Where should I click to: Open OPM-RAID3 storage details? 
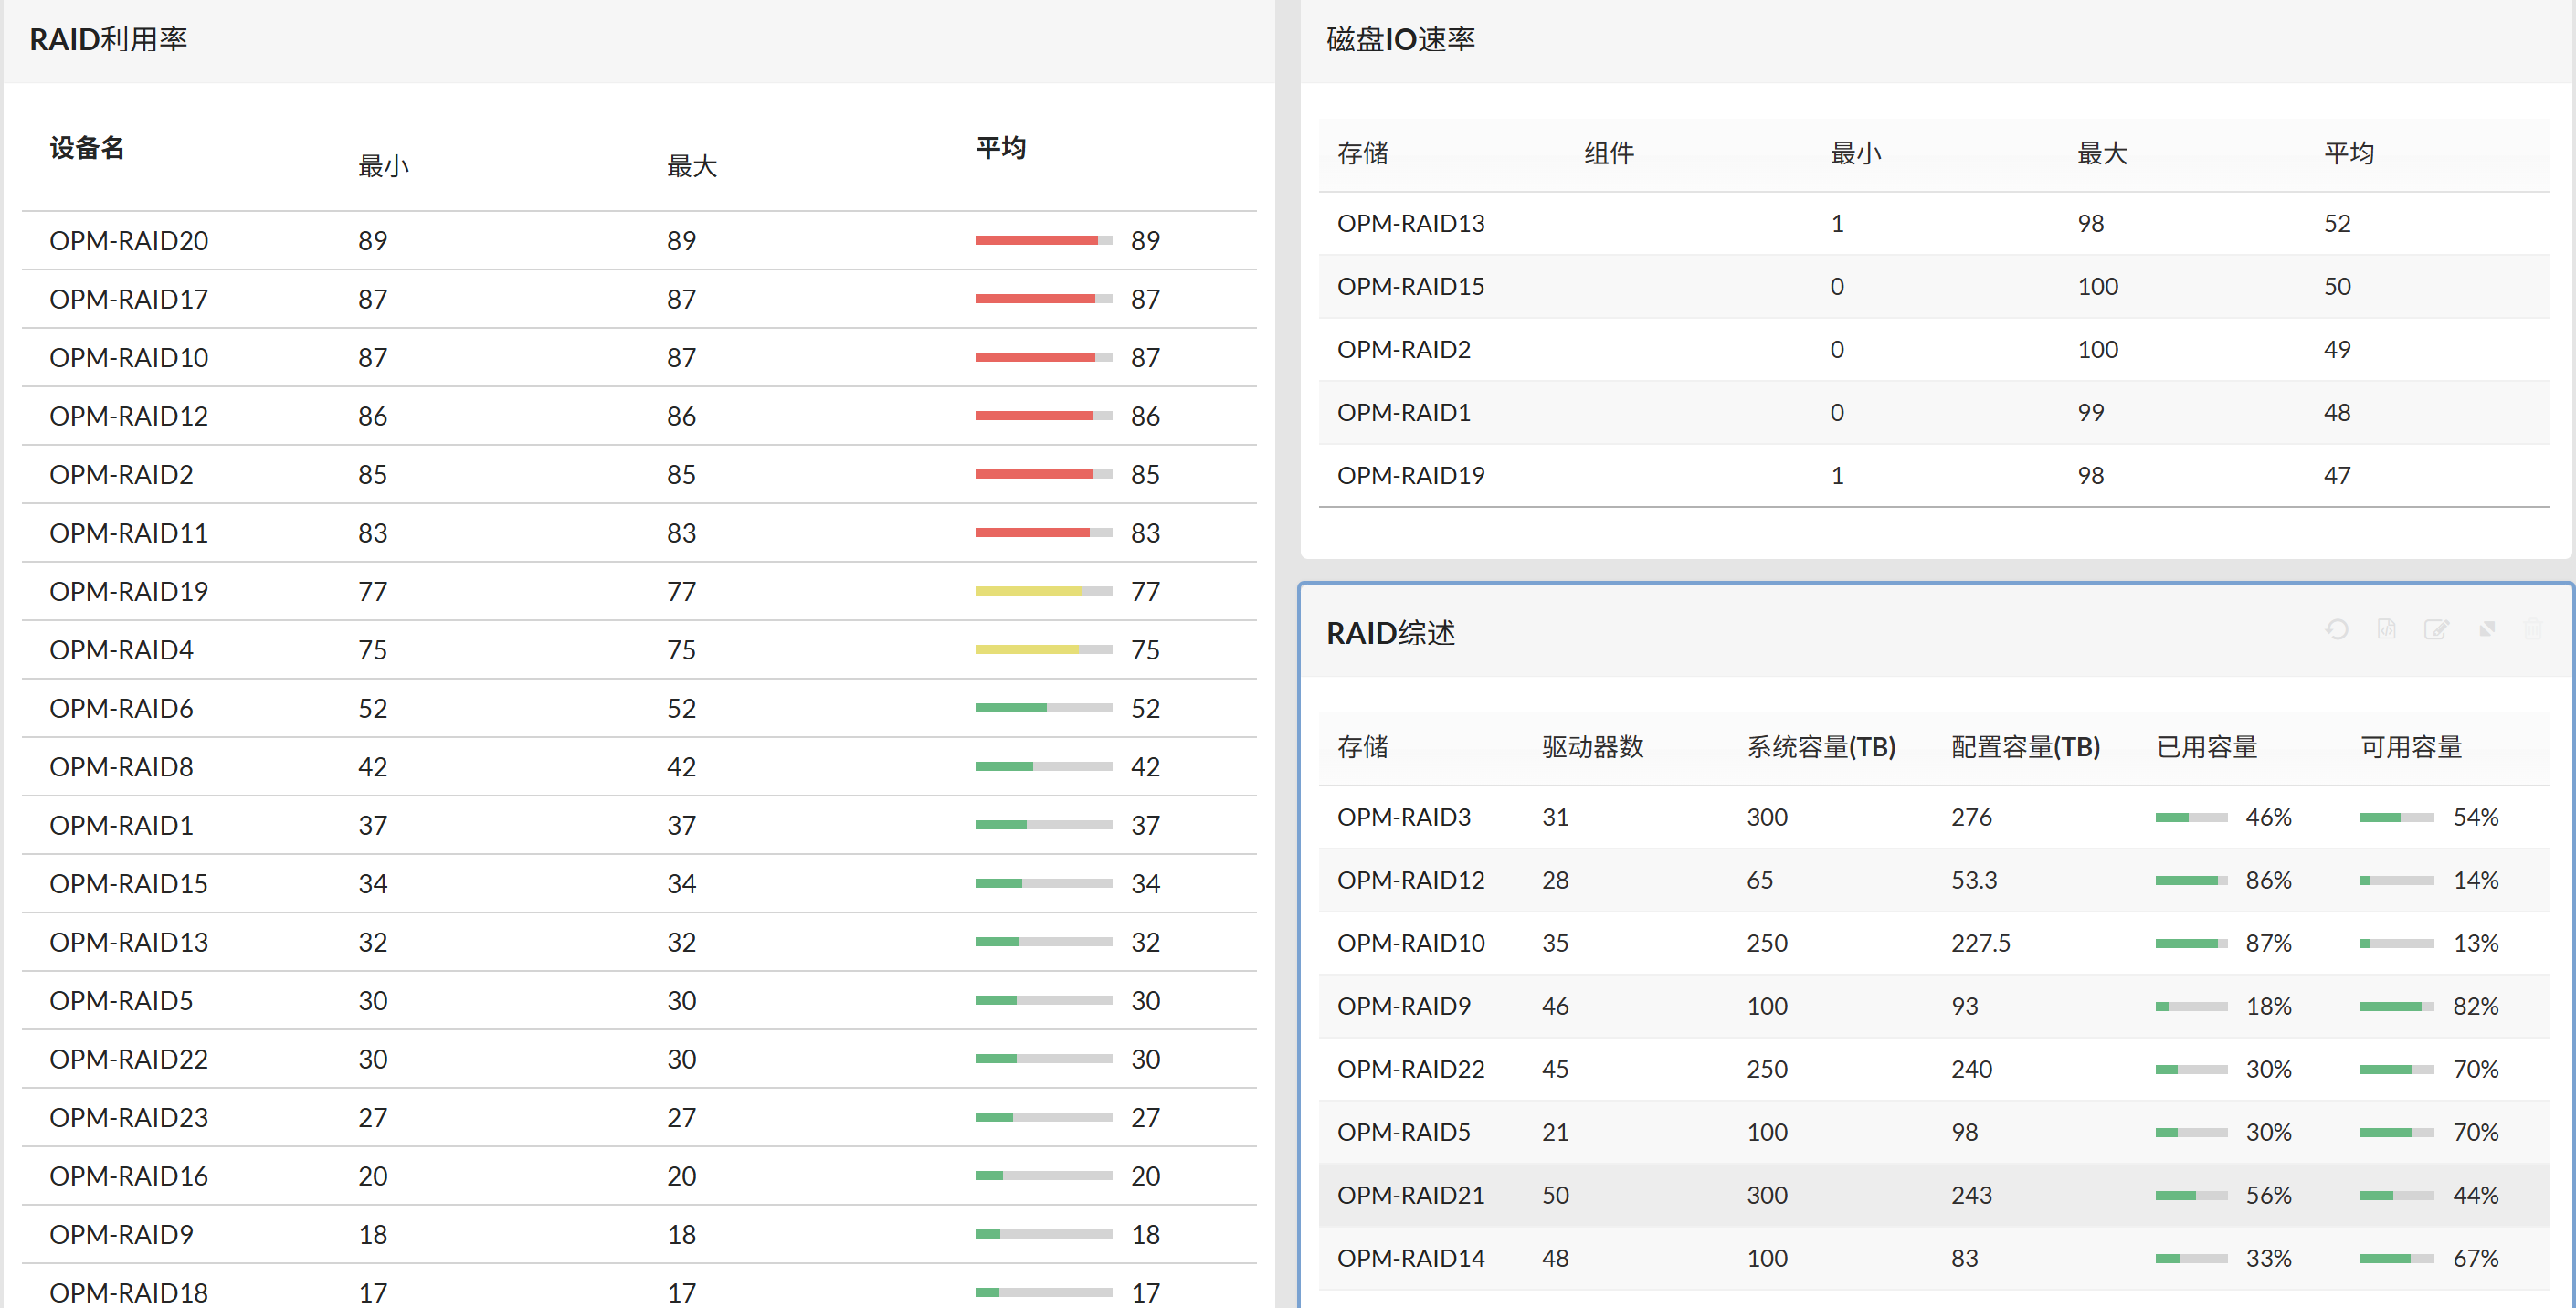pyautogui.click(x=1404, y=817)
